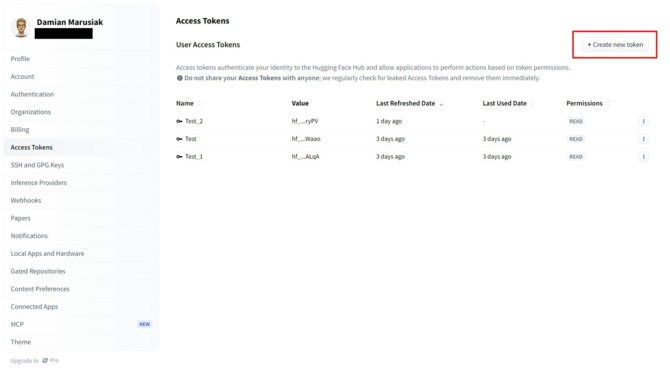Click the key icon beside hf_...Waao row

179,139
